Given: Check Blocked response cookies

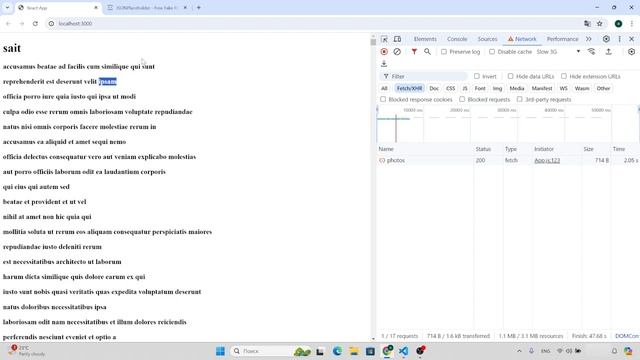Looking at the screenshot, I should click(383, 99).
